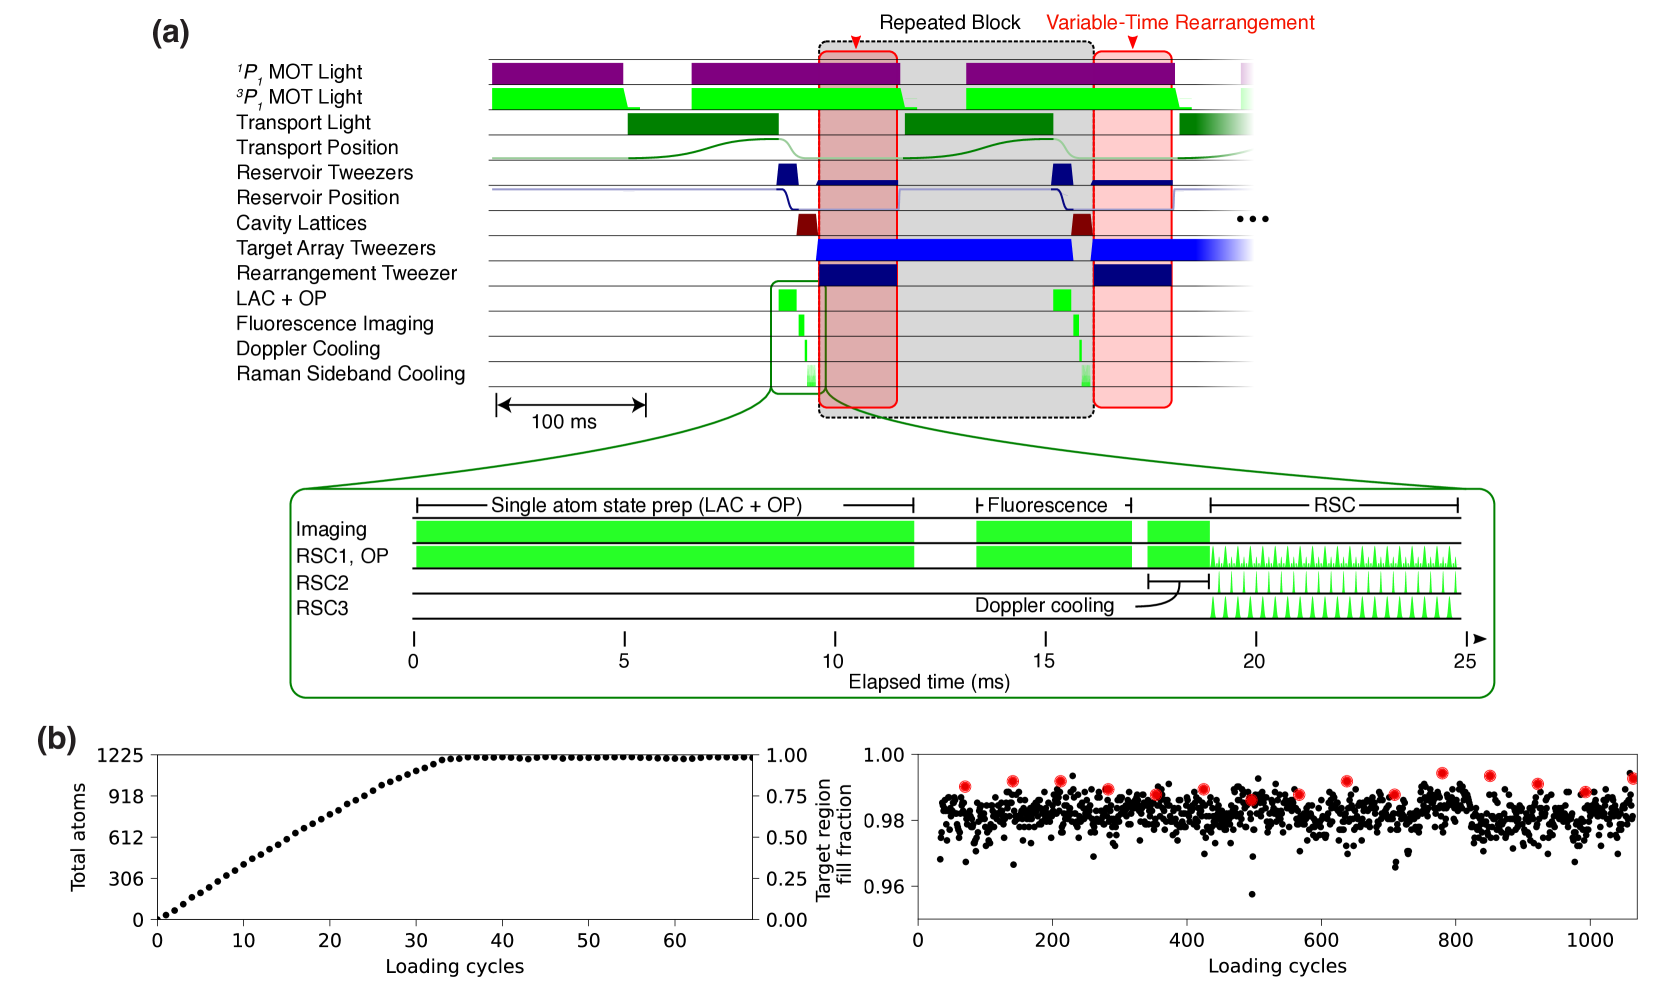Click the 'RSC2' row label
The width and height of the screenshot is (1660, 999).
[322, 582]
